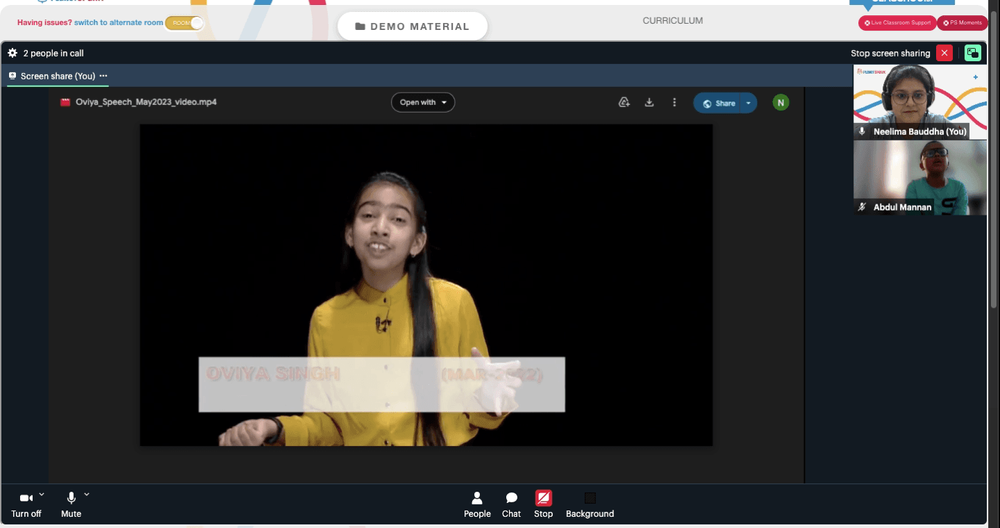The width and height of the screenshot is (1000, 528).
Task: Click the download icon in viewer
Action: click(649, 102)
